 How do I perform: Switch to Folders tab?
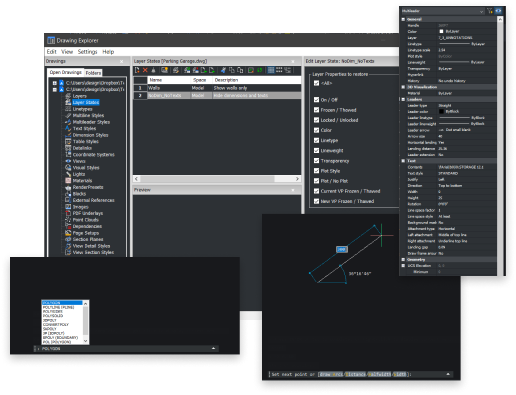pos(93,73)
